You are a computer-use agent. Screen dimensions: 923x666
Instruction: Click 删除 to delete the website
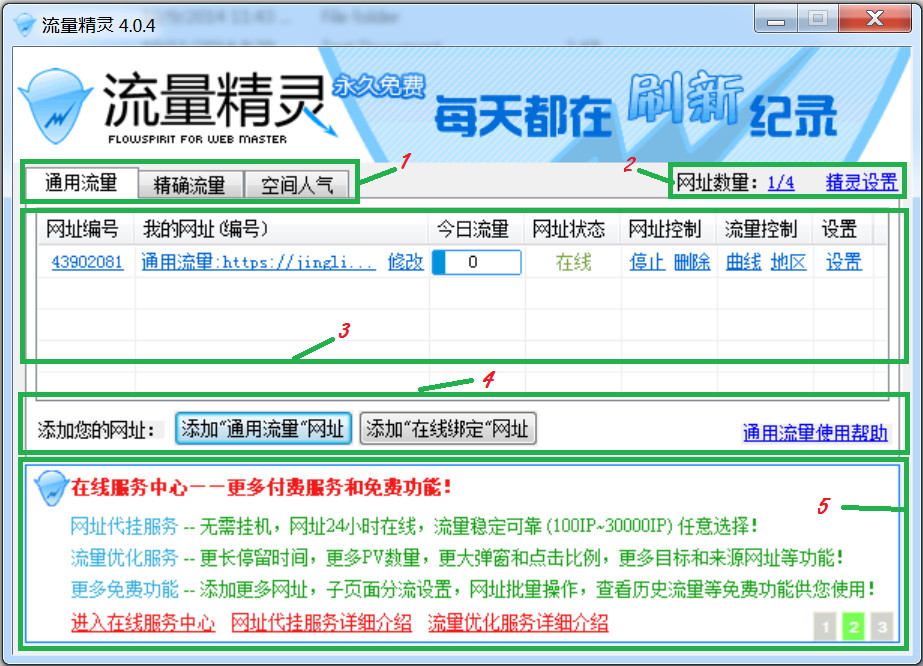pyautogui.click(x=691, y=262)
